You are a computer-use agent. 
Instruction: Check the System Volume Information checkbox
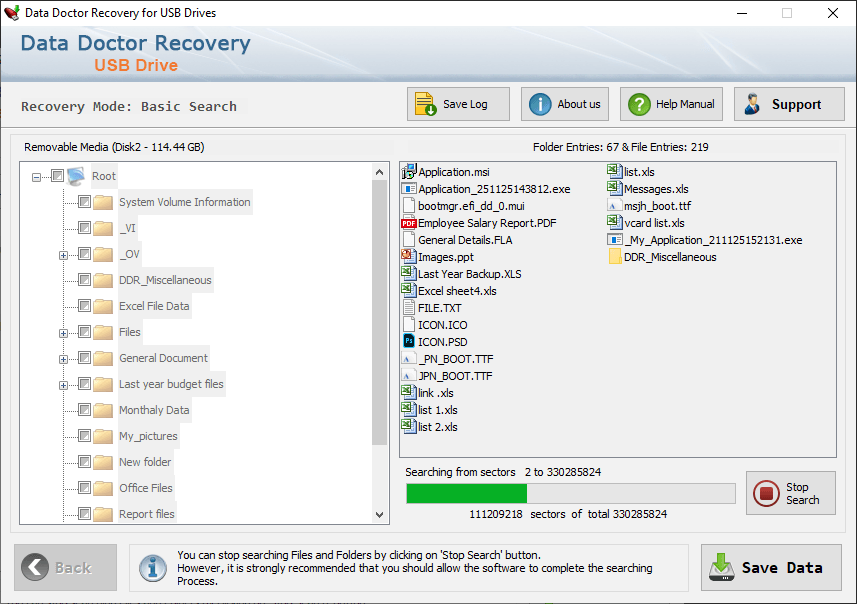84,202
